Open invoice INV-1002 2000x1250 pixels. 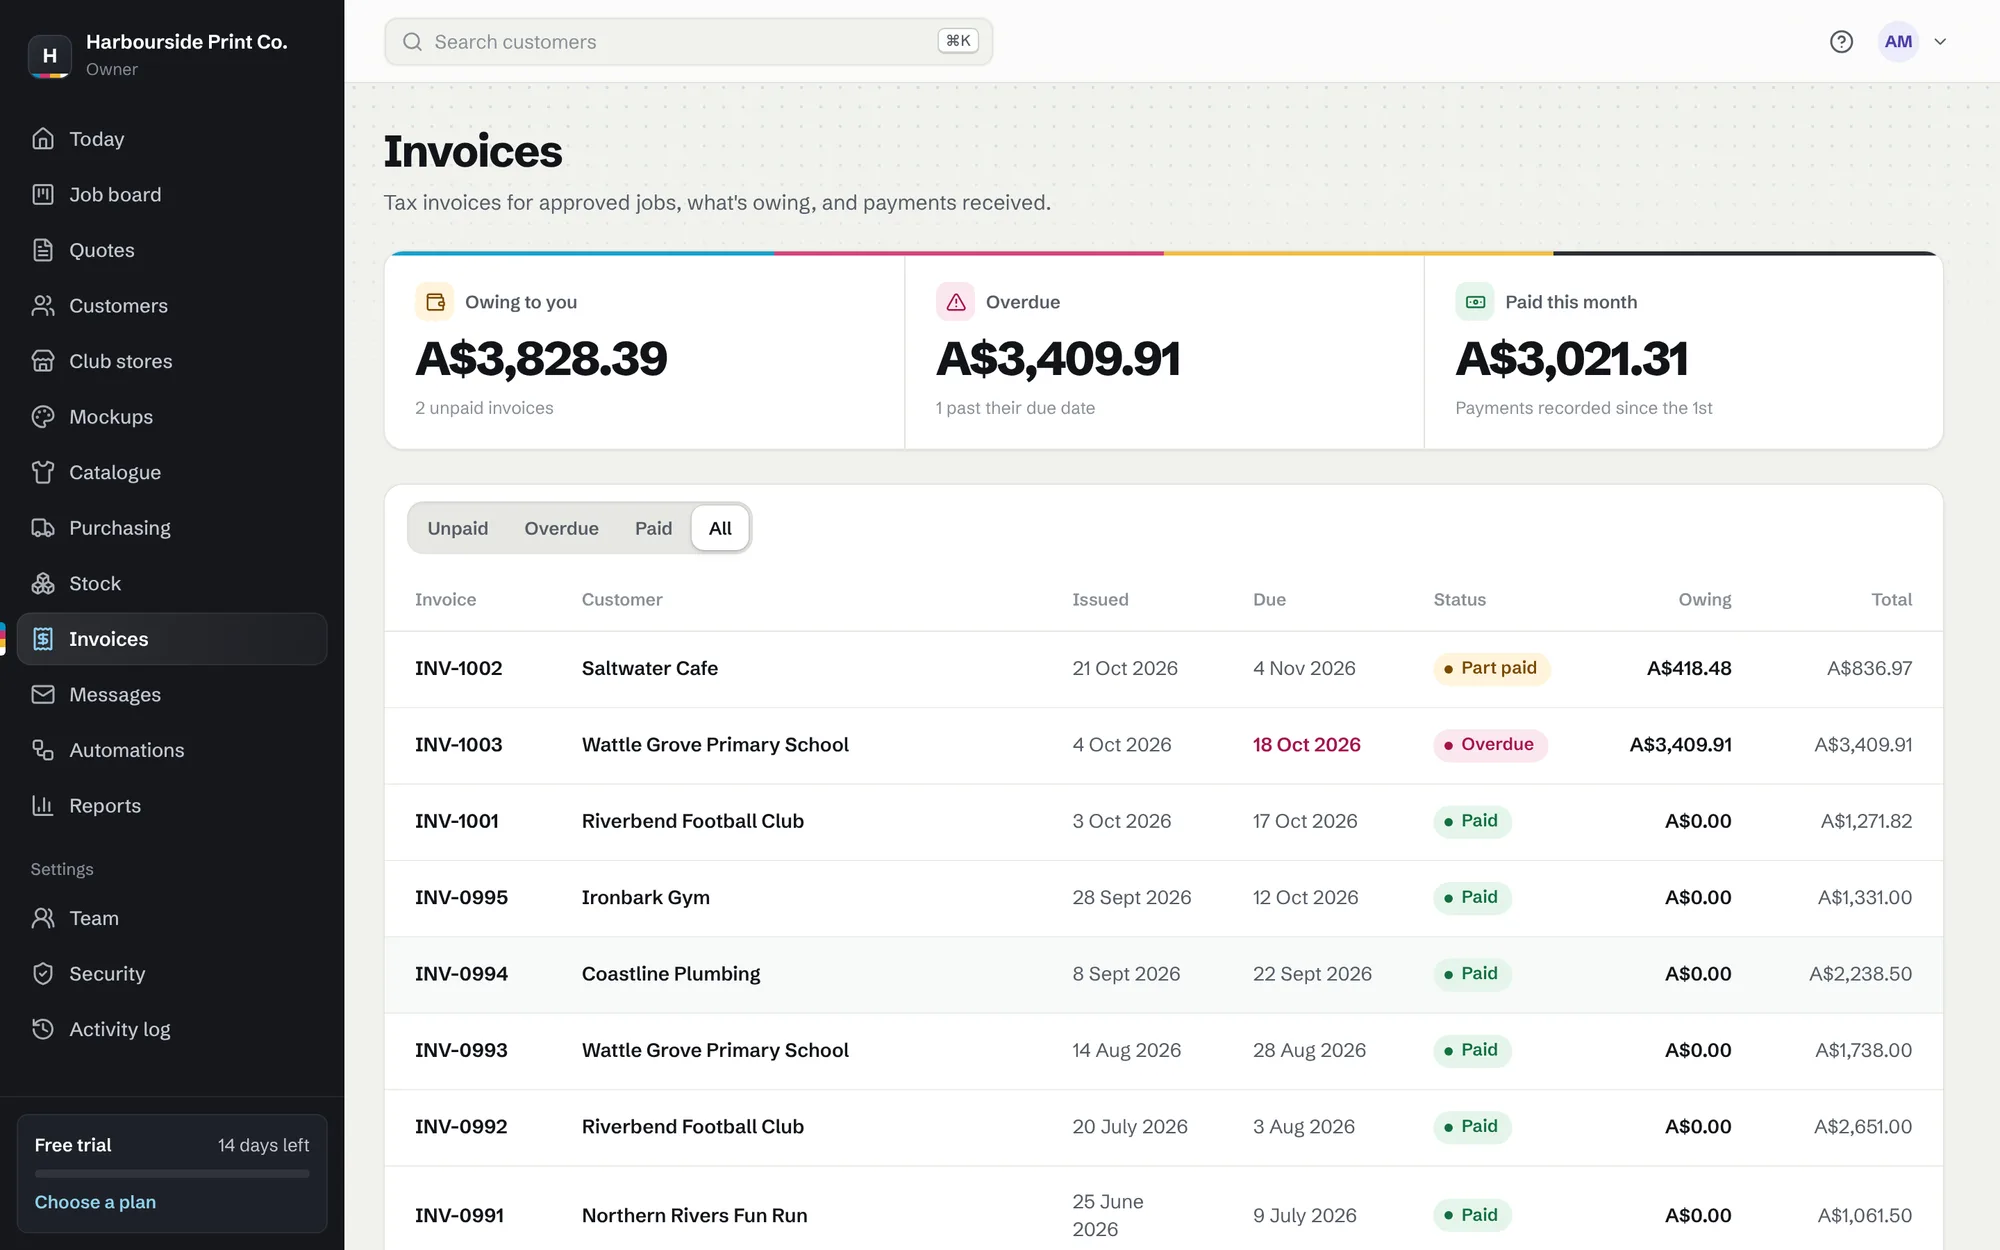point(459,668)
